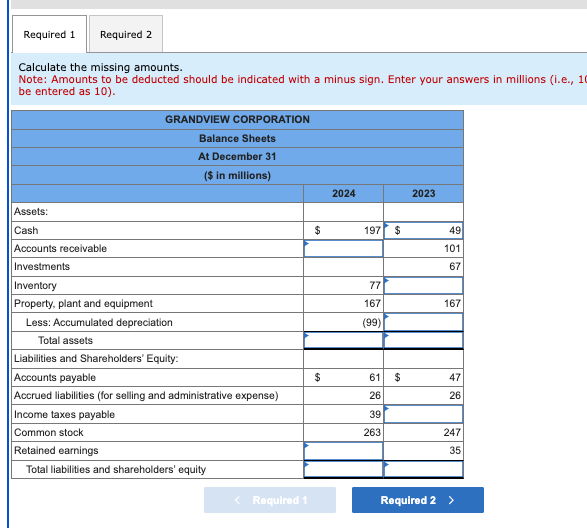This screenshot has height=528, width=587.
Task: Click the 2024 Accounts payable value 61
Action: [375, 377]
